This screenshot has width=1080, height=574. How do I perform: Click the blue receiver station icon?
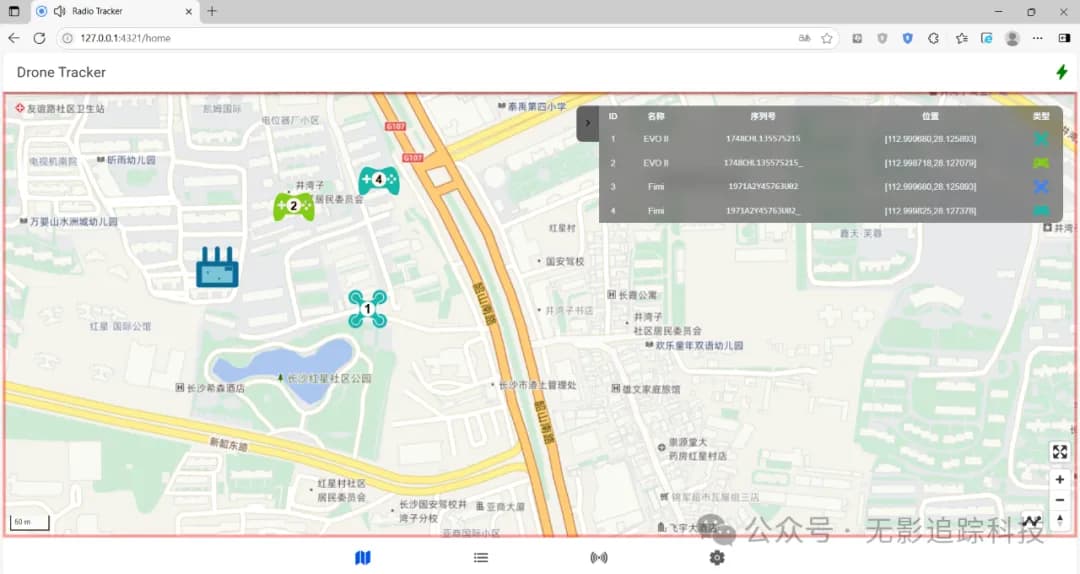pos(217,268)
